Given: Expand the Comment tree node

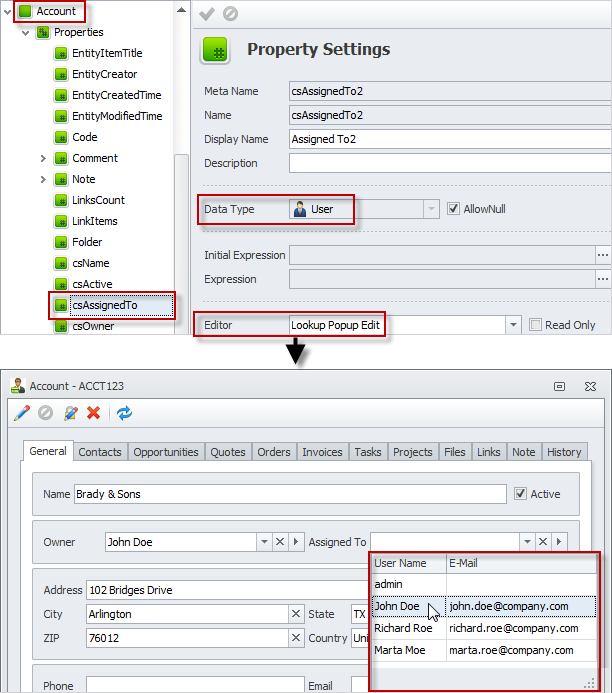Looking at the screenshot, I should 43,158.
